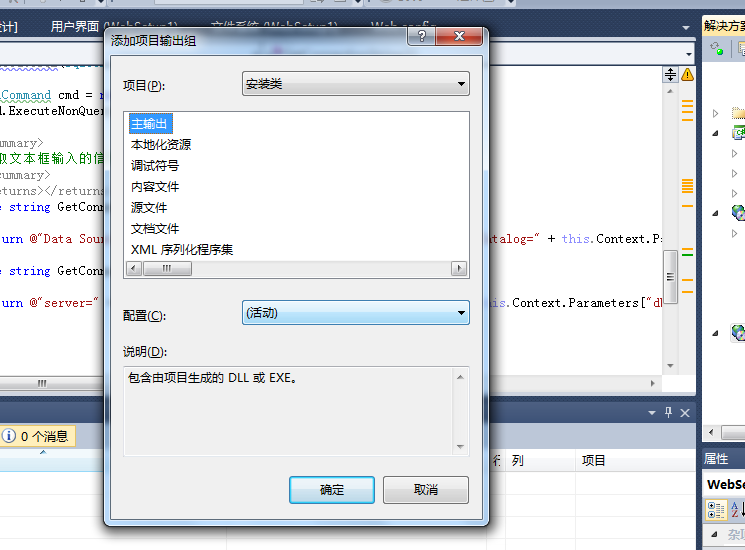Screen dimensions: 745x550
Task: Click the yellow warning triangle icon
Action: pos(687,75)
